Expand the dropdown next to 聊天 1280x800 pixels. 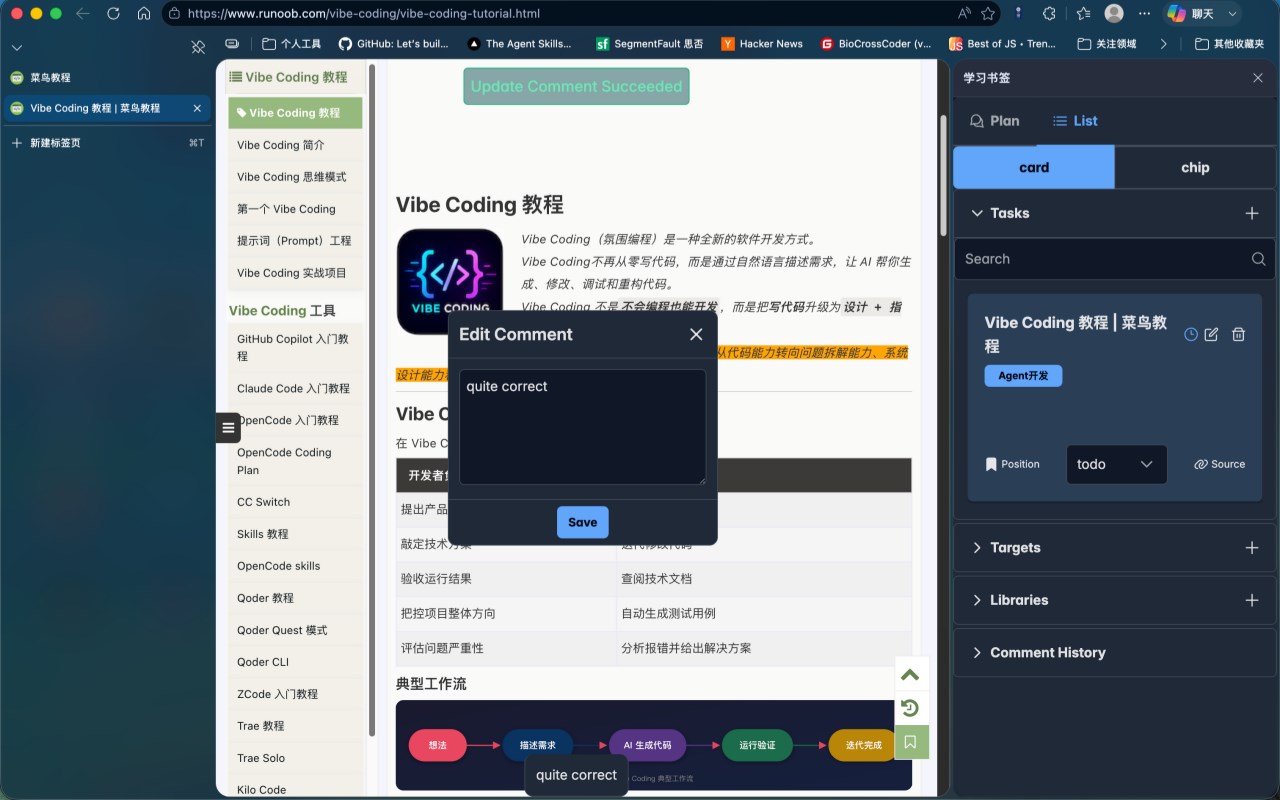tap(1232, 14)
